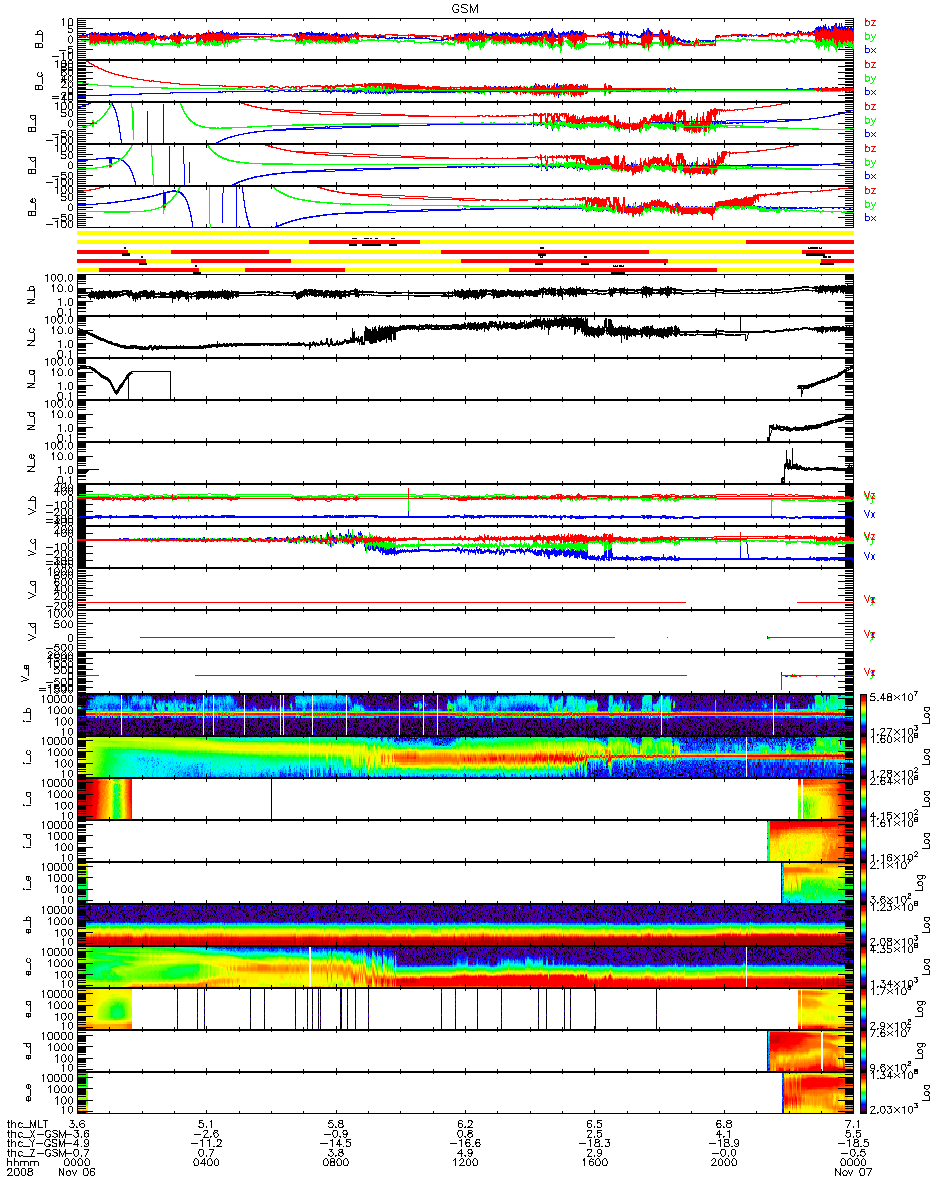Click the i_b ion spectrogram panel
Viewport: 930px width, 1200px height.
click(x=465, y=714)
